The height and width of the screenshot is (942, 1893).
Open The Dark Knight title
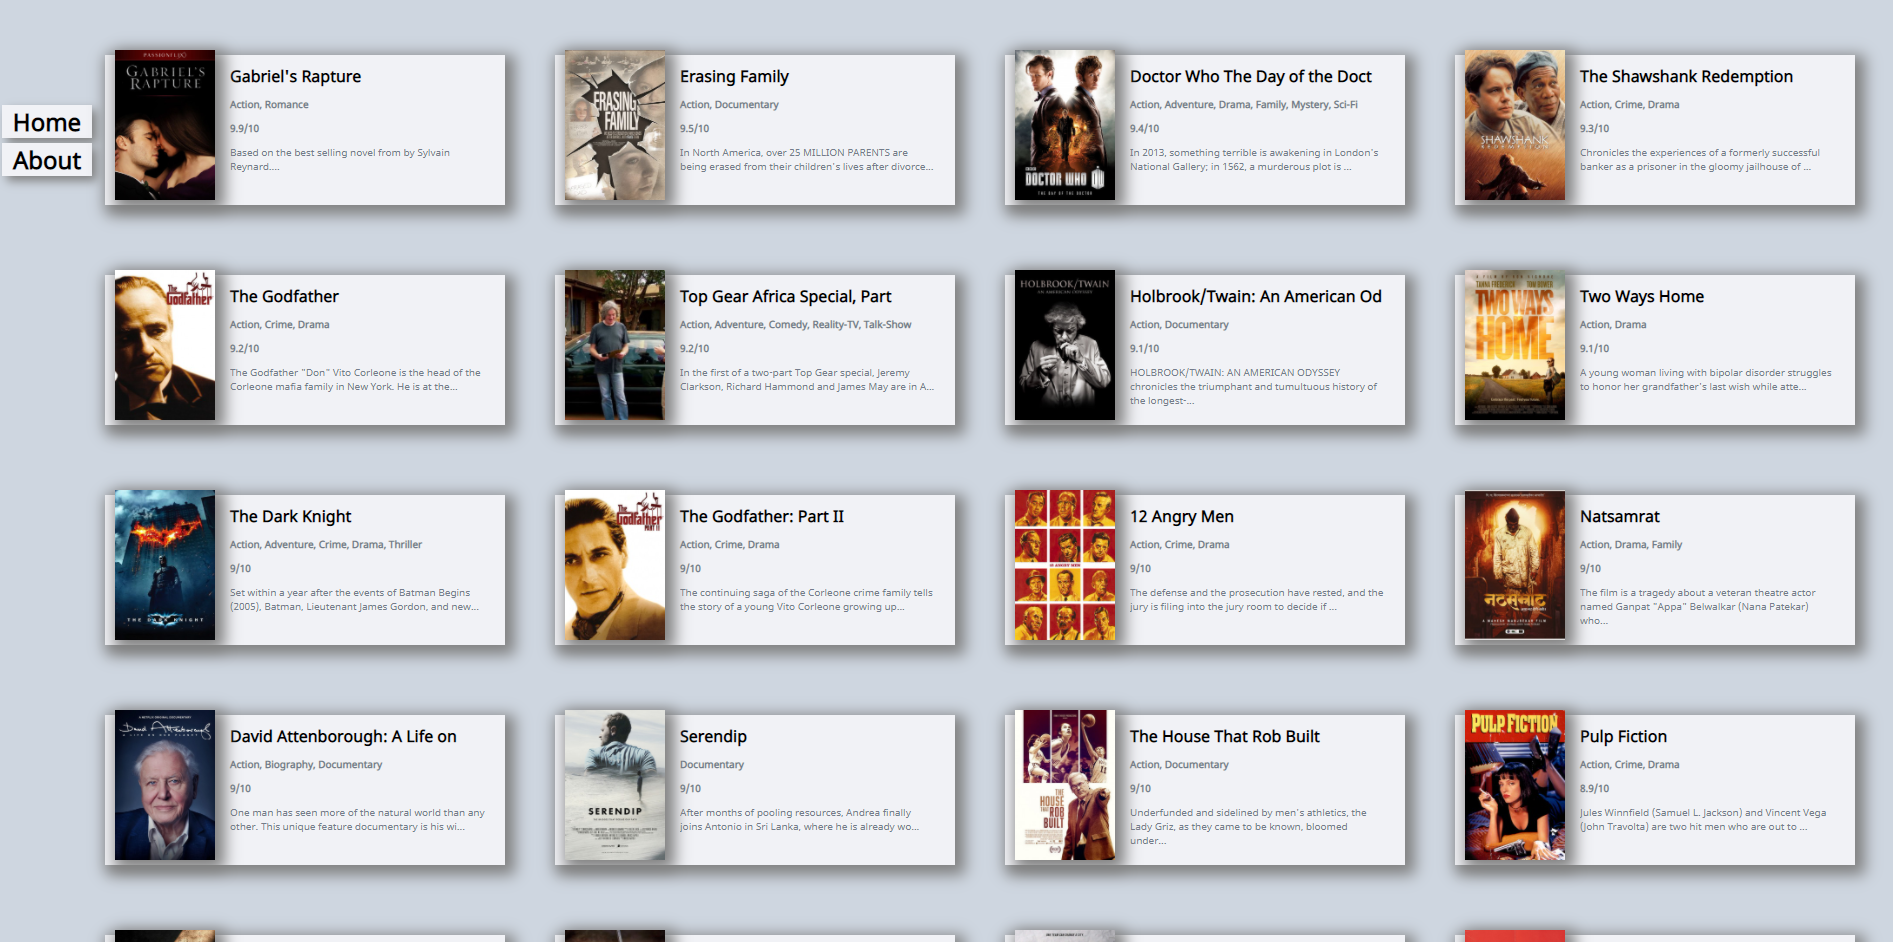pos(290,517)
